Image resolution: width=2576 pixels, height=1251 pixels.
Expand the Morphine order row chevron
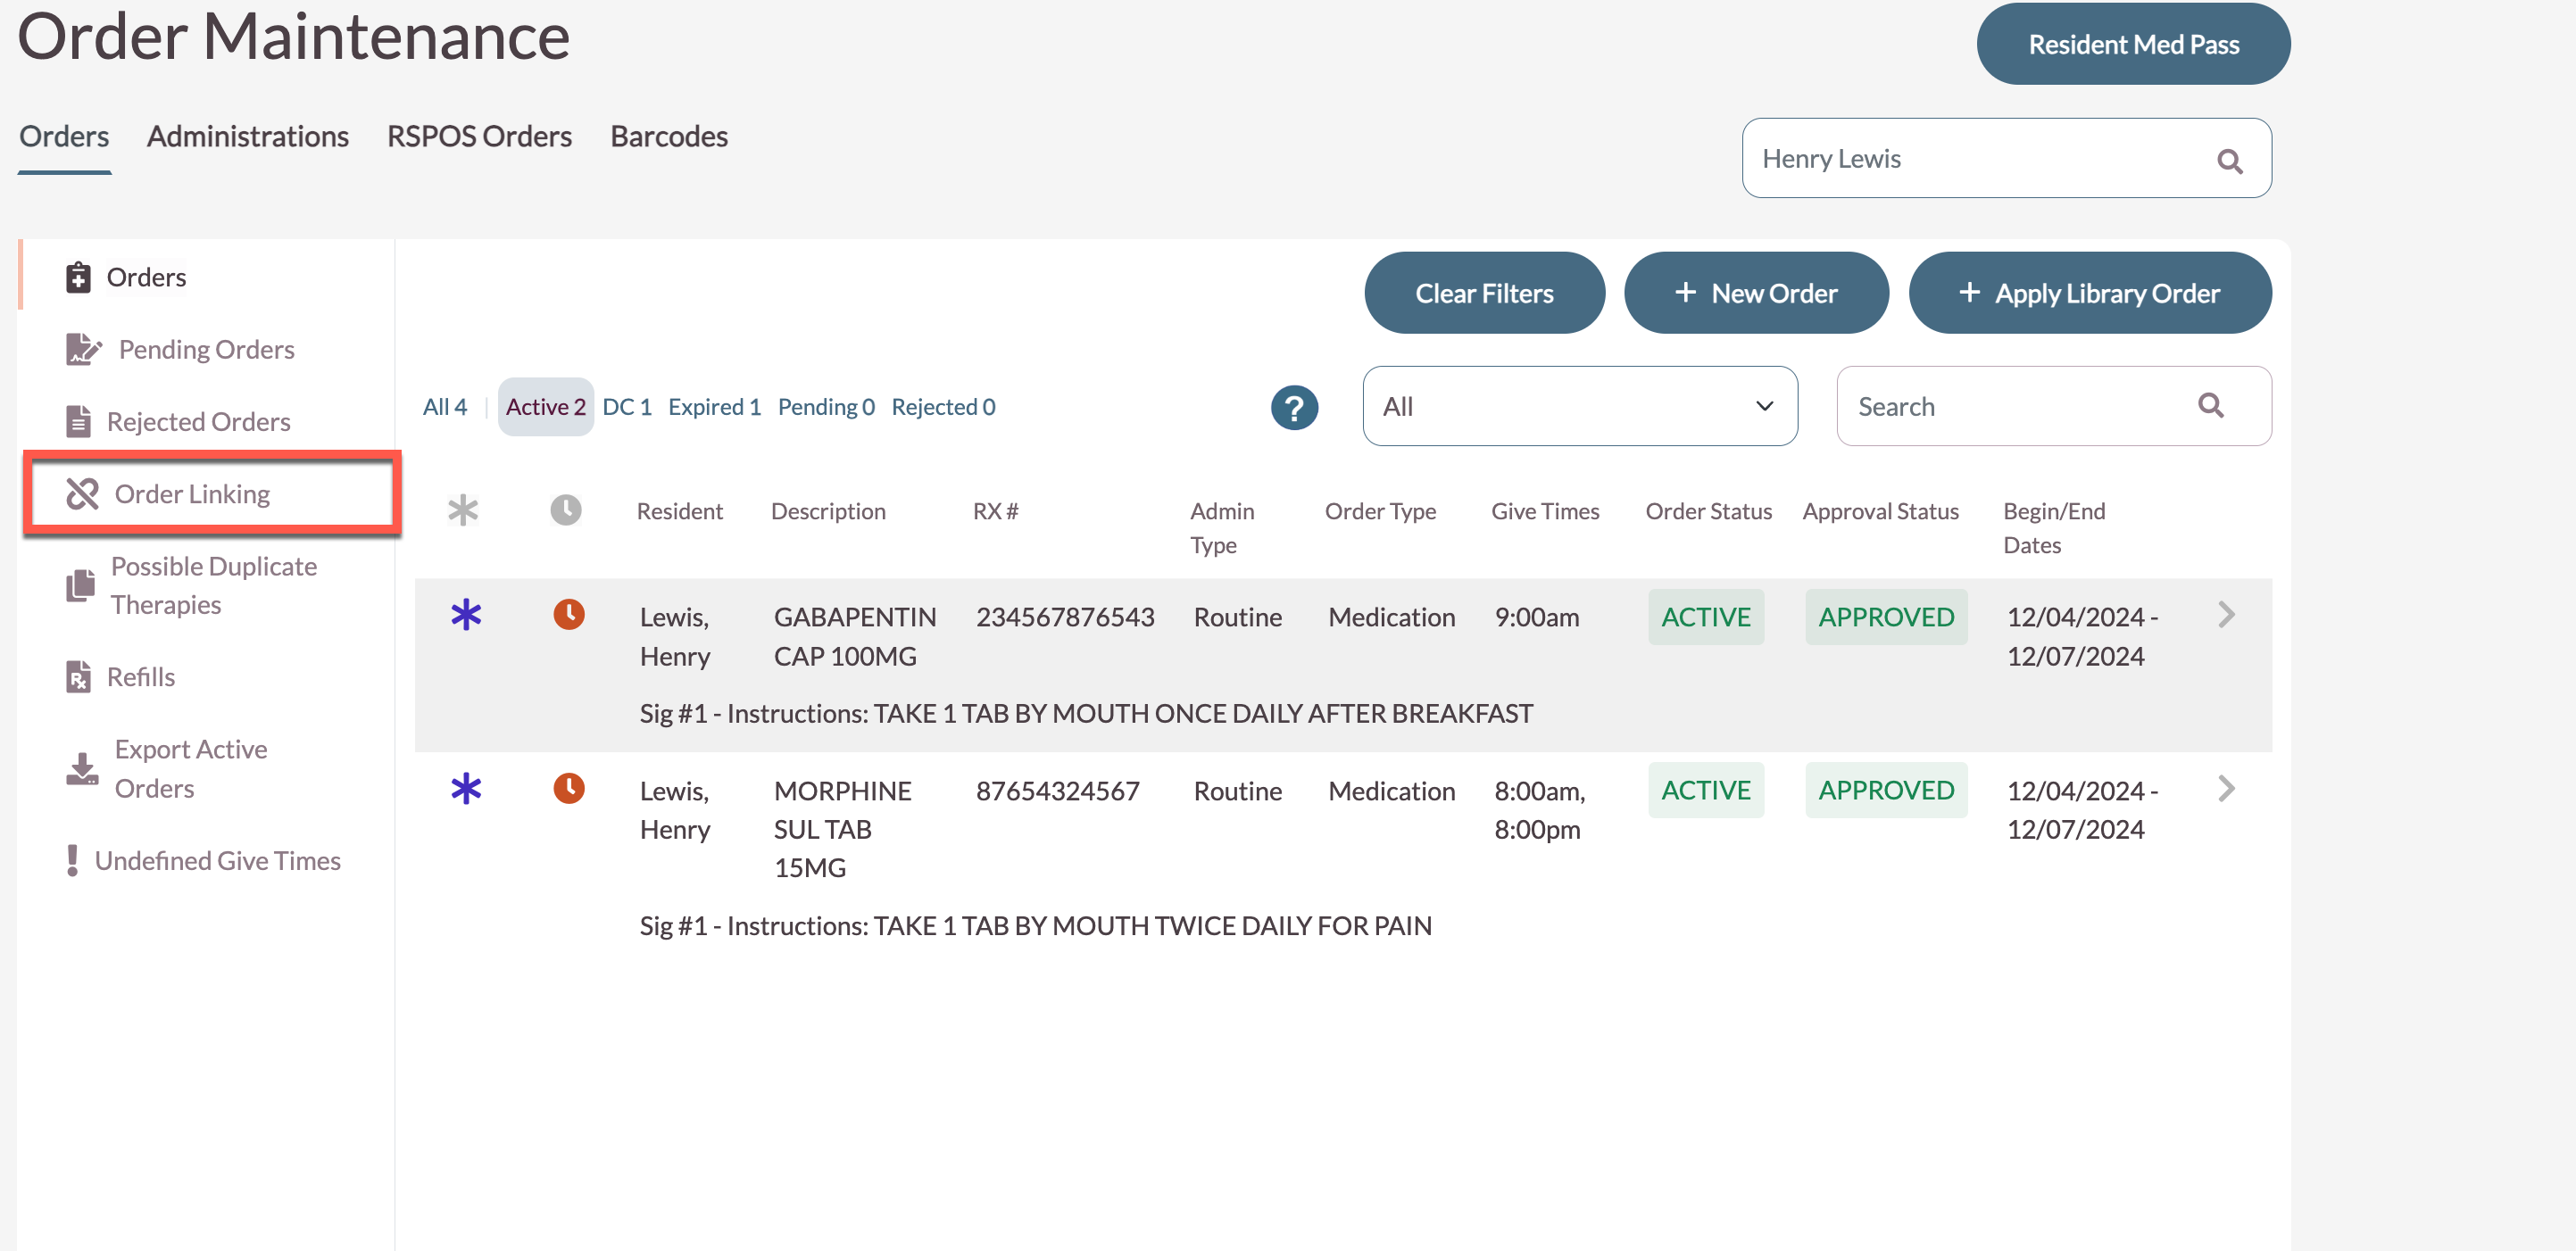point(2225,789)
